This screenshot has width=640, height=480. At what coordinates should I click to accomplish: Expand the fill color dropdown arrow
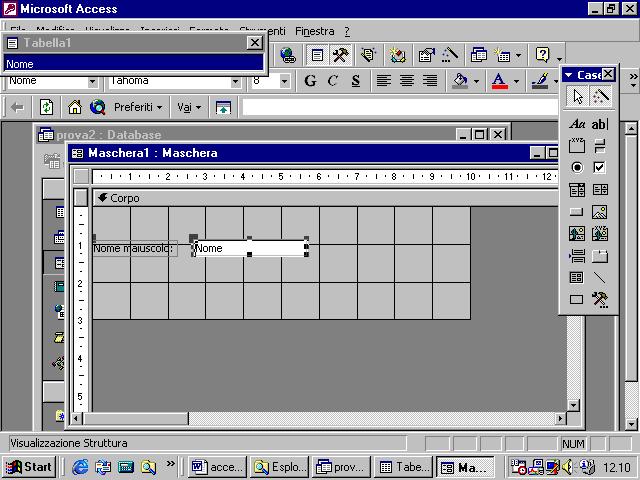point(476,82)
